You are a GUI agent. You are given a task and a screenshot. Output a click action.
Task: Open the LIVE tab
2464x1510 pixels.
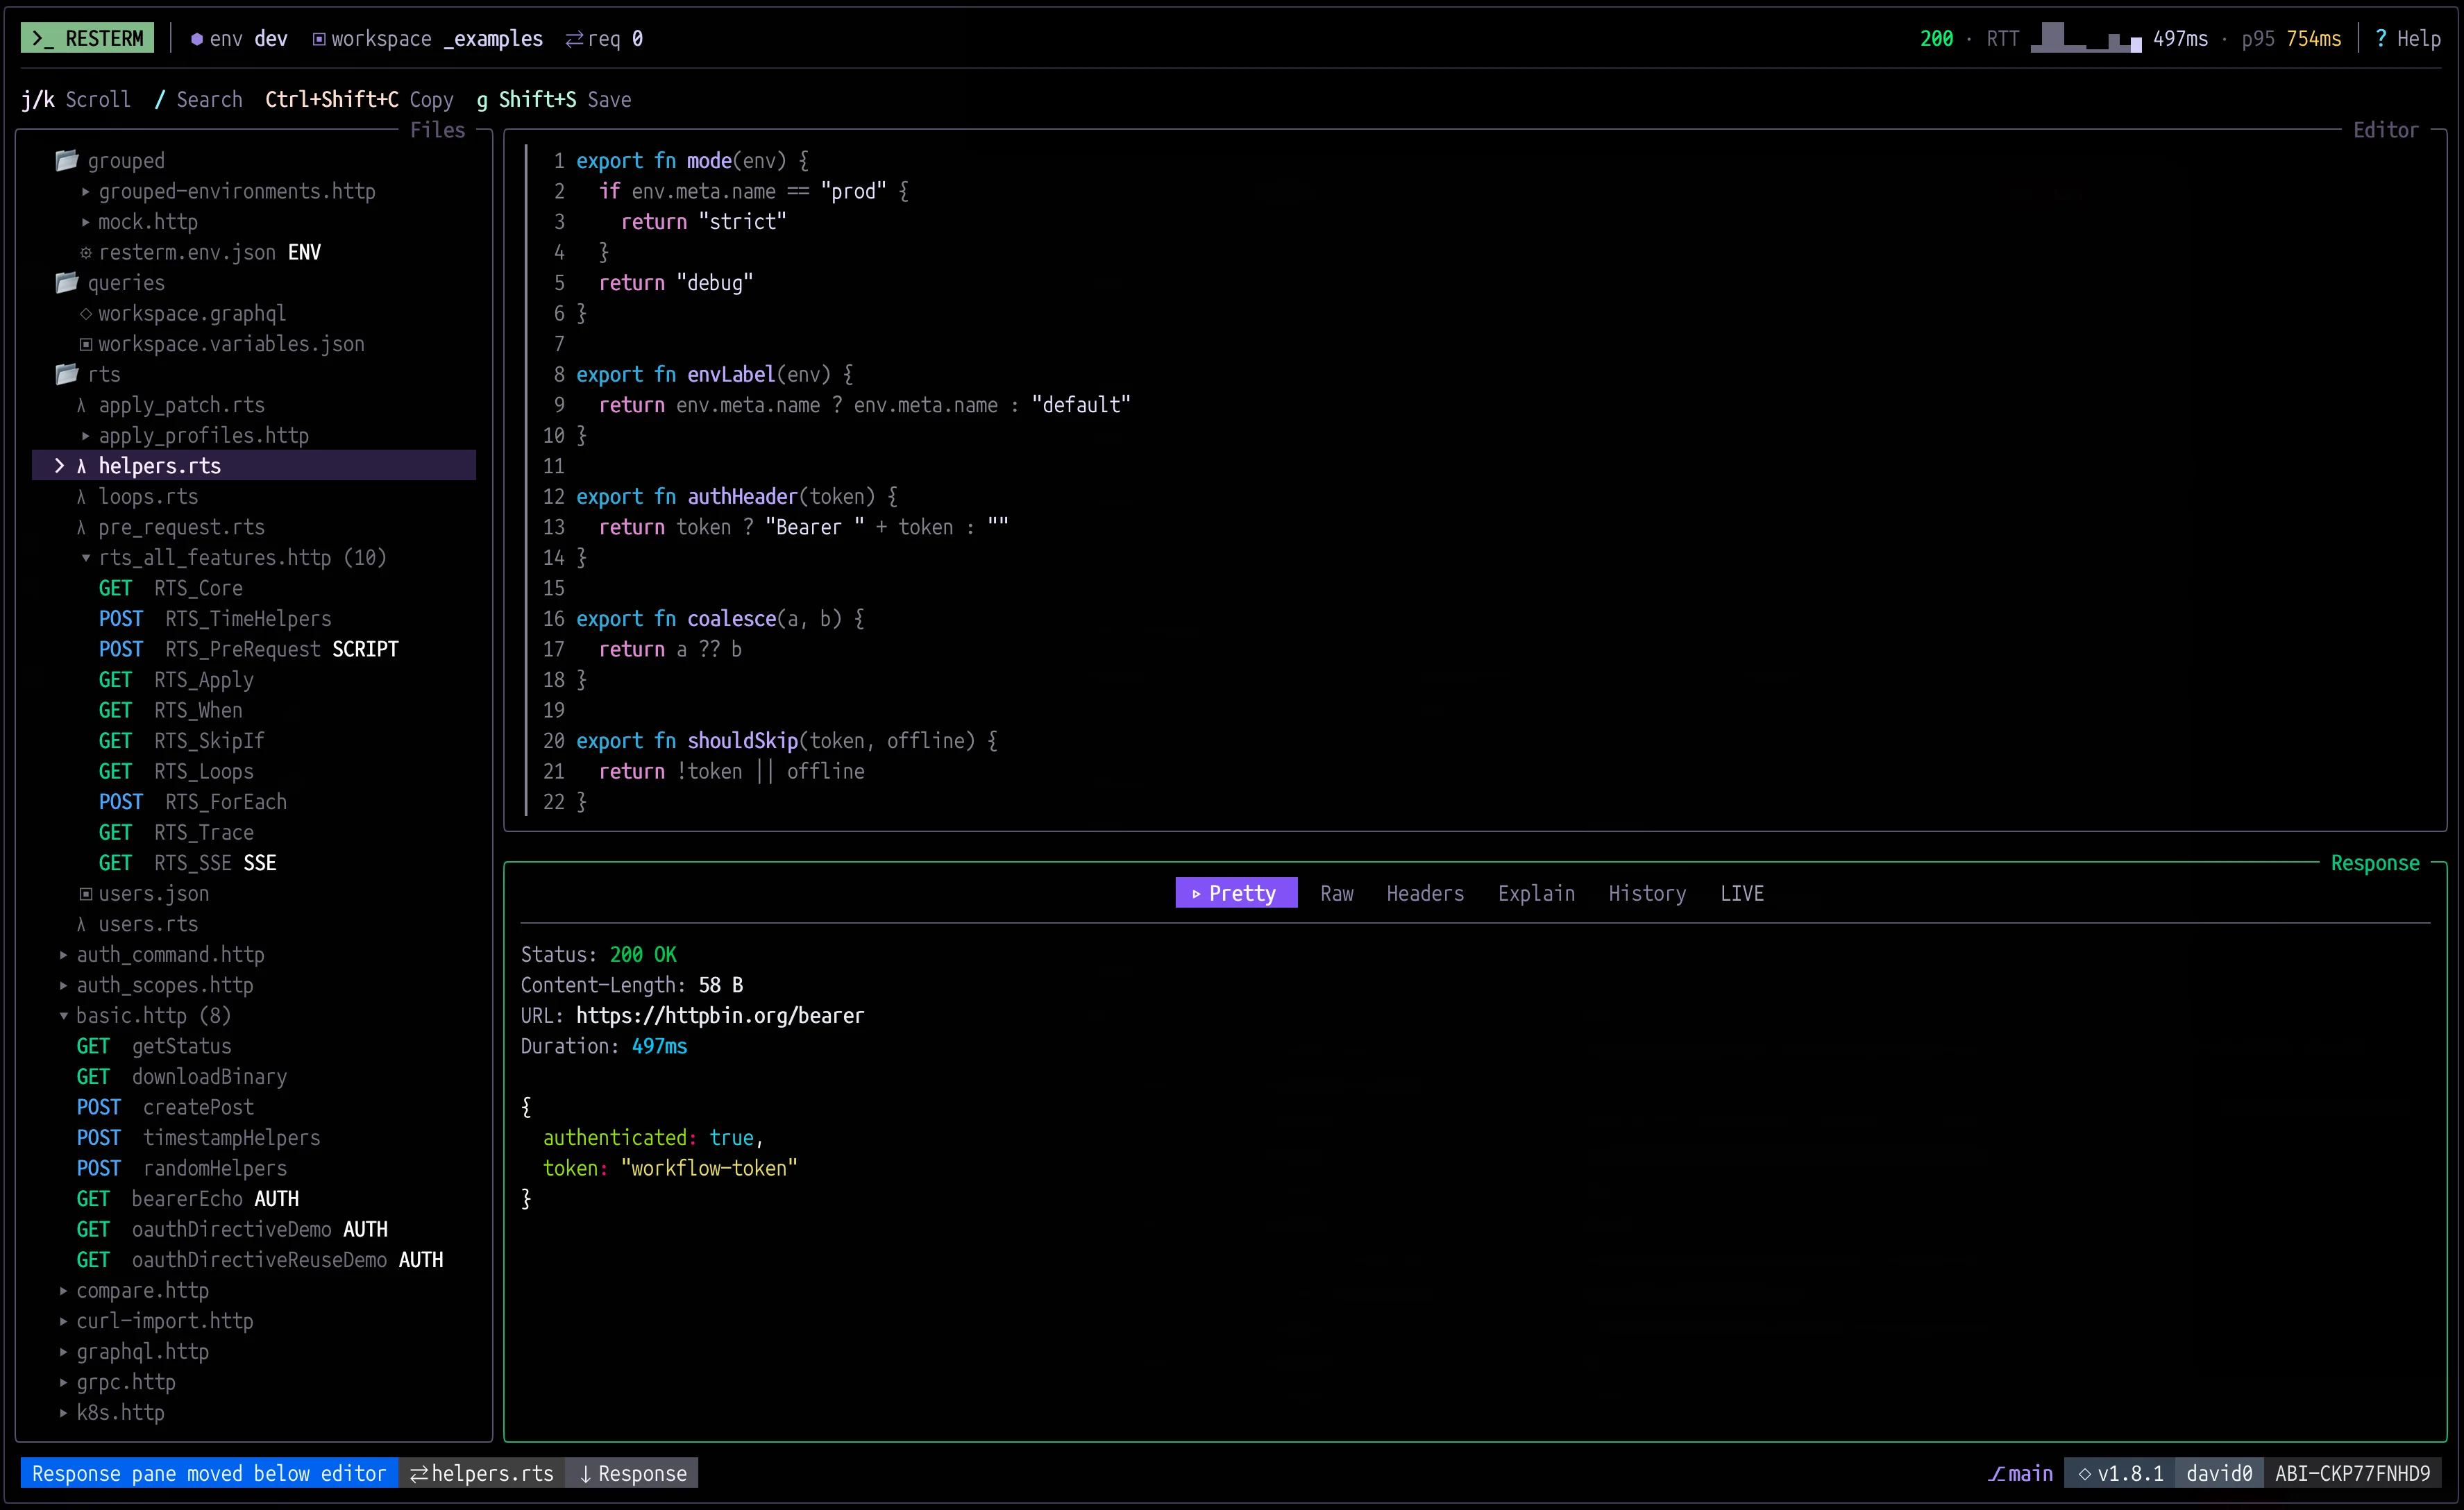point(1742,893)
